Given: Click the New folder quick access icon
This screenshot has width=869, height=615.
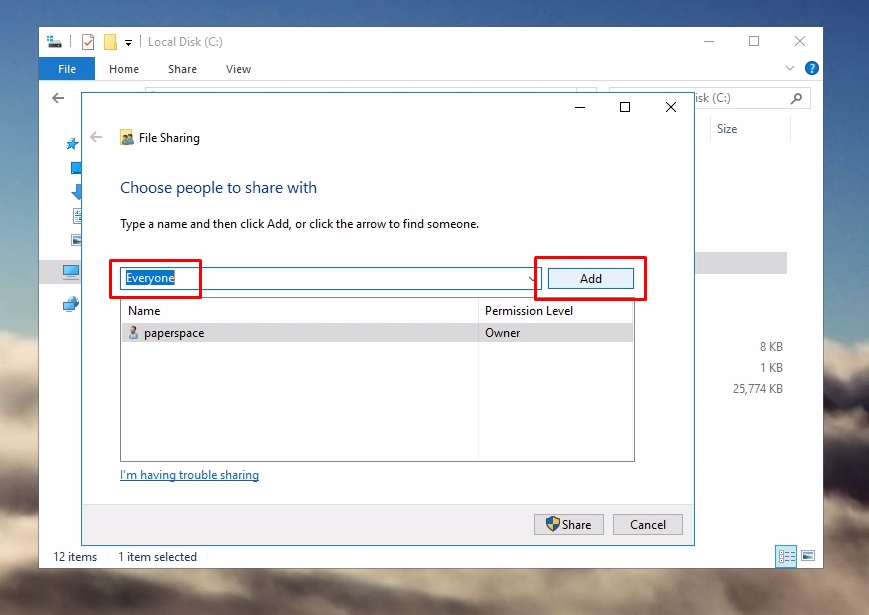Looking at the screenshot, I should (110, 42).
